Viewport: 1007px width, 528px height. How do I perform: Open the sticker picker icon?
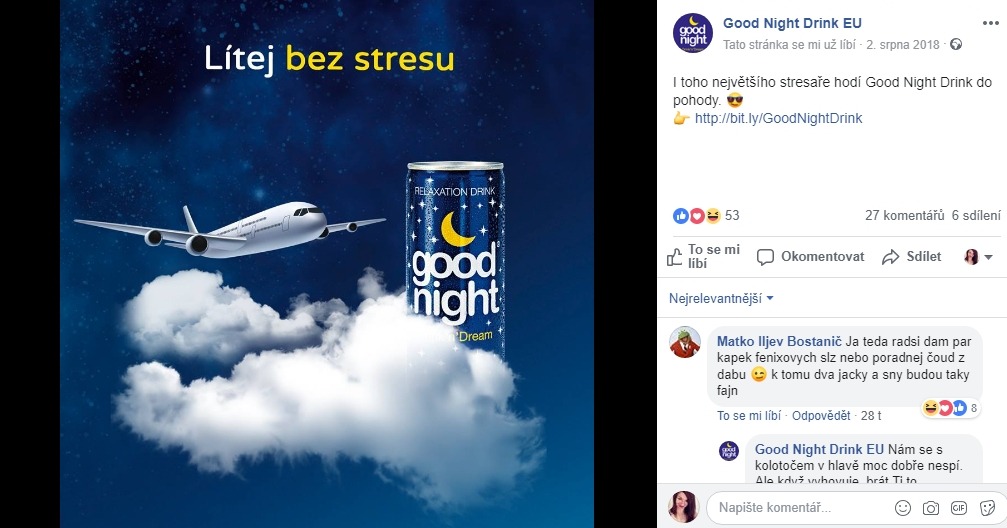click(988, 508)
